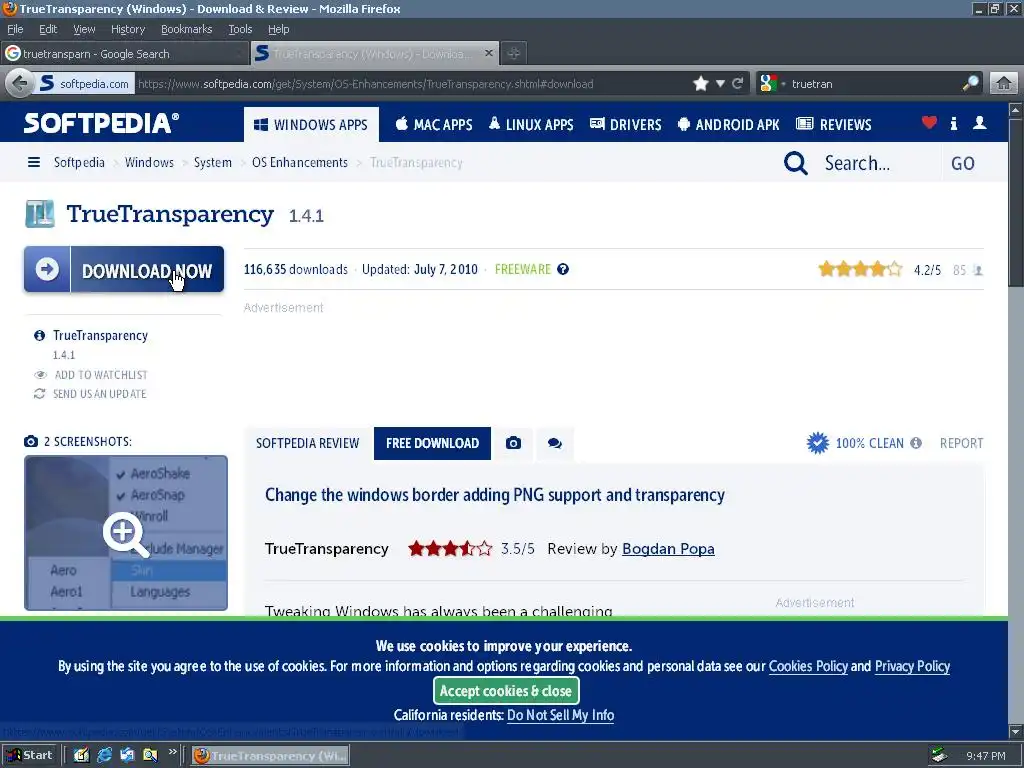
Task: Click Send Us An Update link
Action: 99,394
